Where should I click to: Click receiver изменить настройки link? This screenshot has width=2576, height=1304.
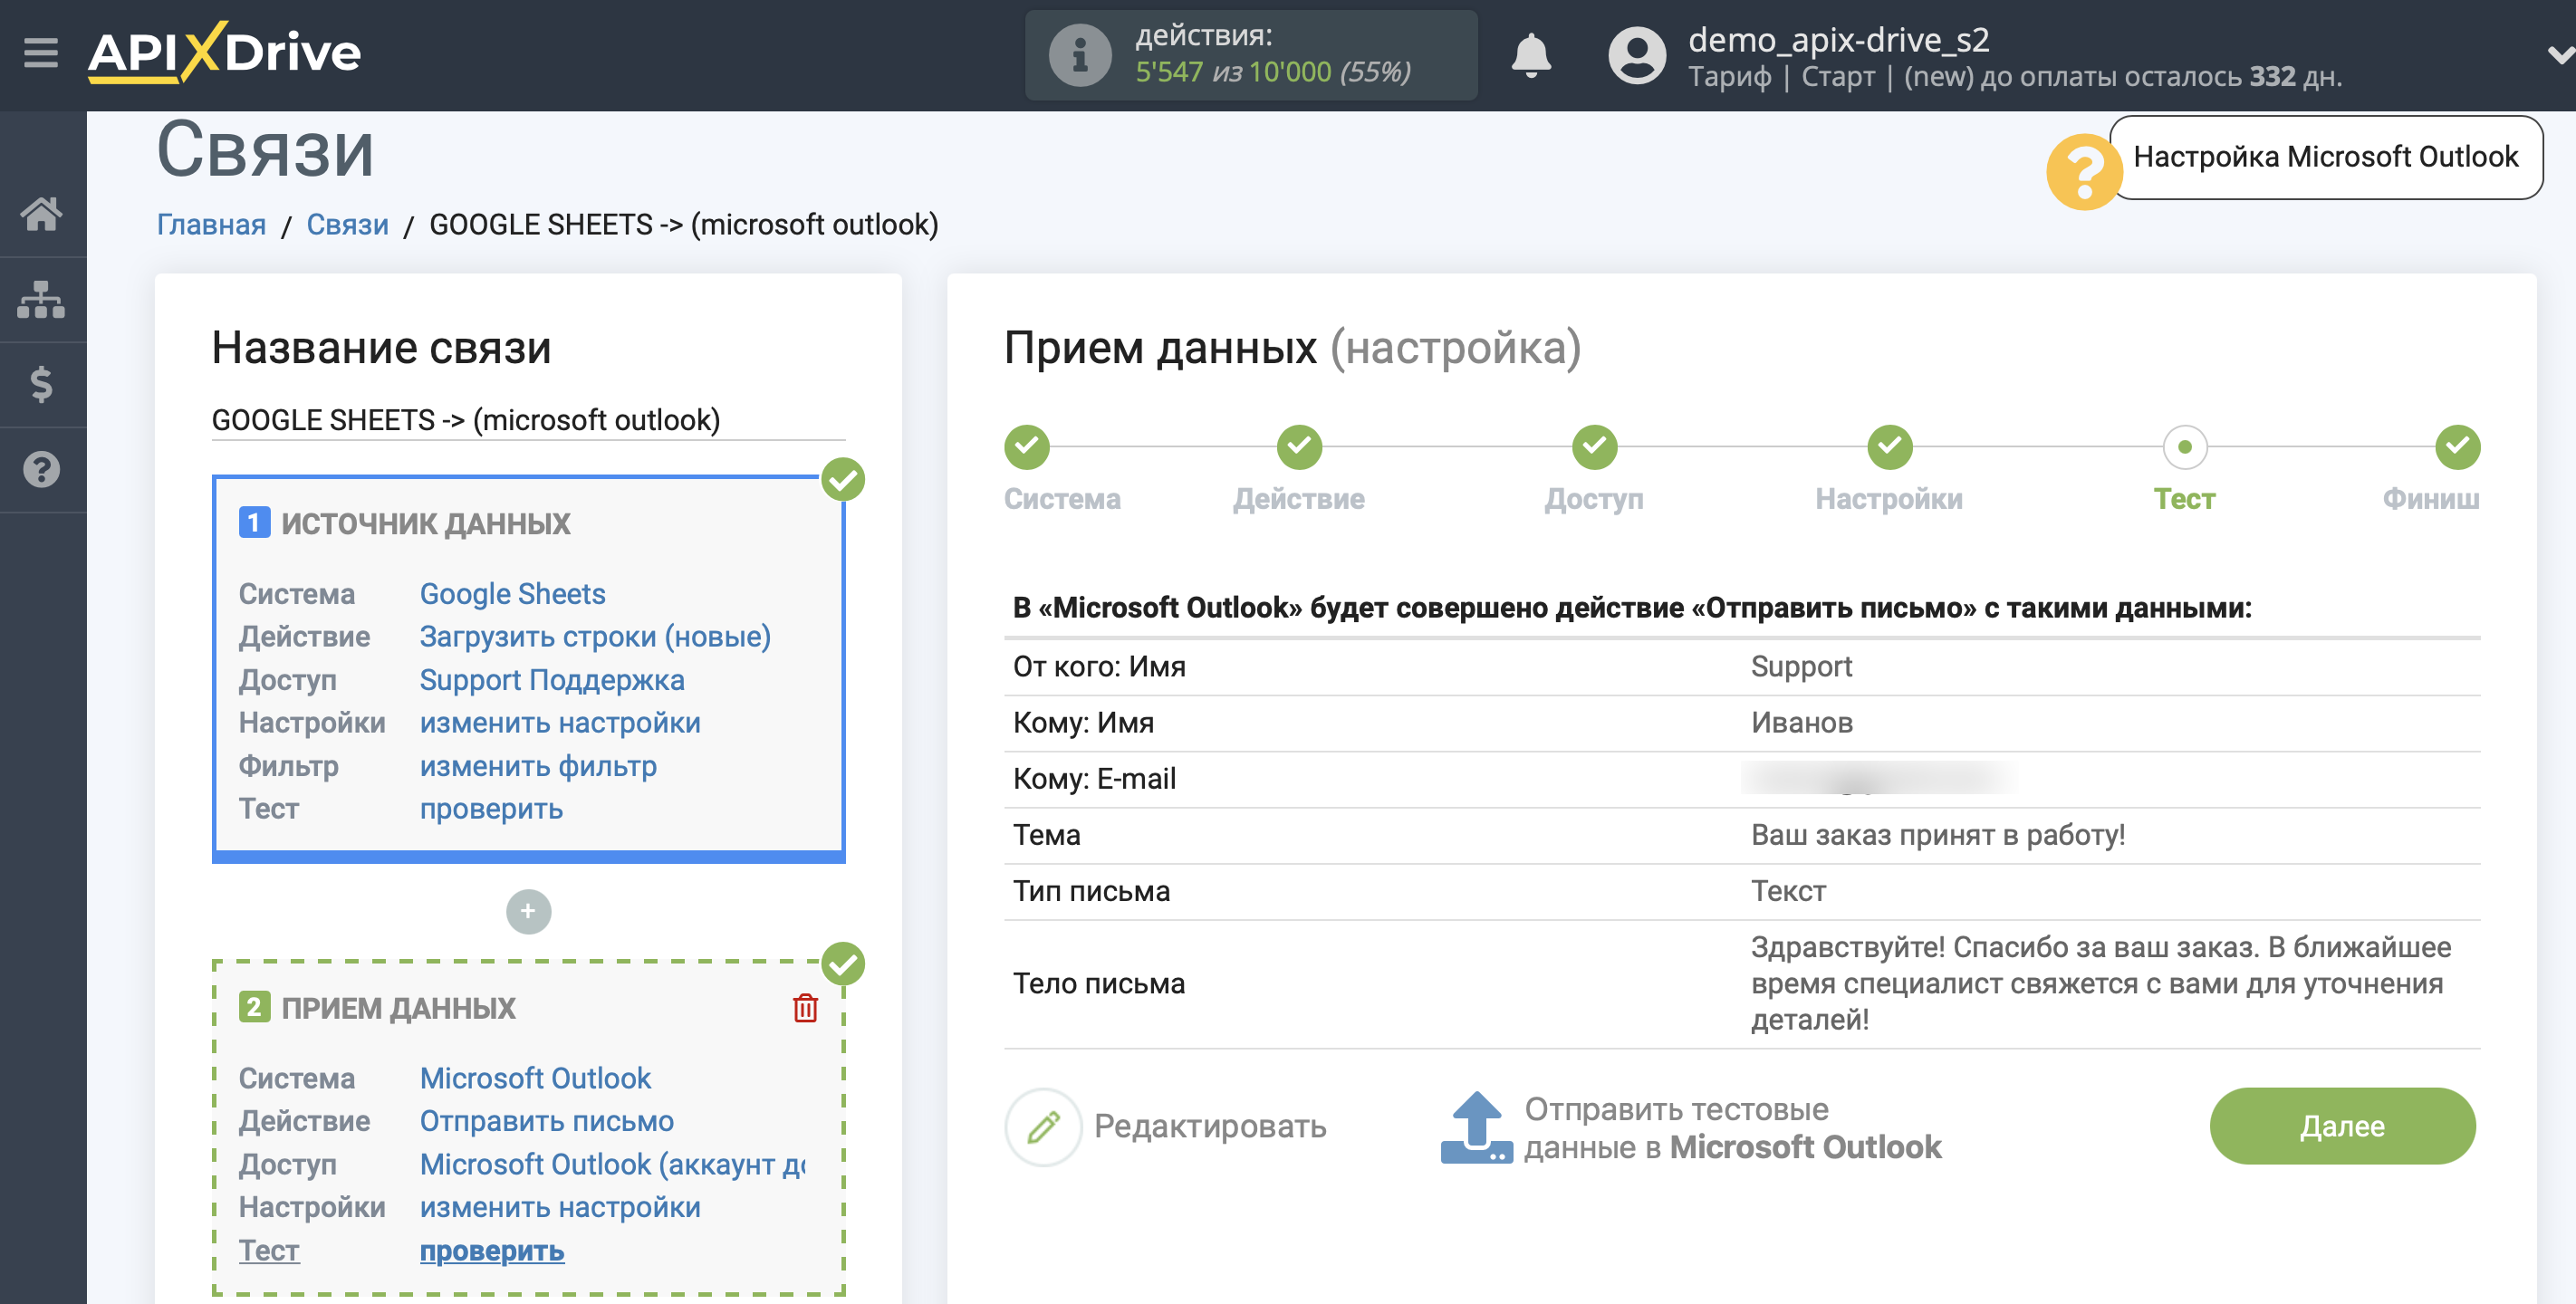point(560,1207)
